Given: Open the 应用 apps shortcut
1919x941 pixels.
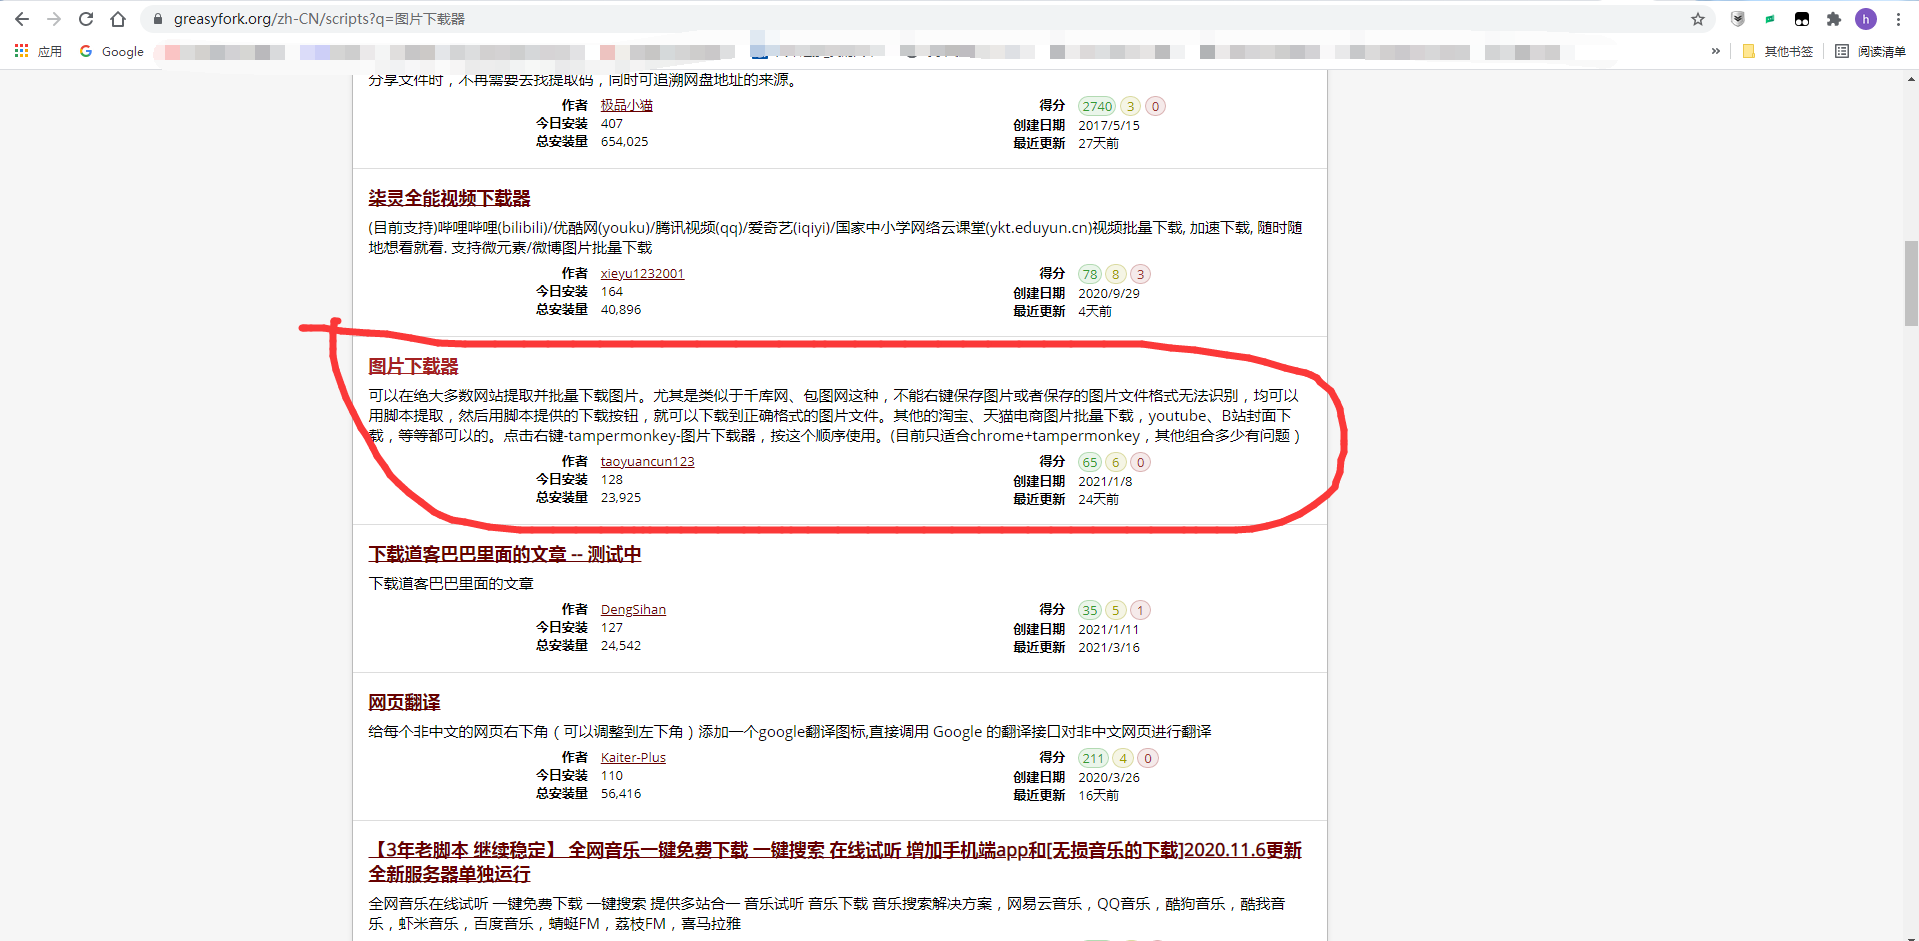Looking at the screenshot, I should tap(38, 51).
